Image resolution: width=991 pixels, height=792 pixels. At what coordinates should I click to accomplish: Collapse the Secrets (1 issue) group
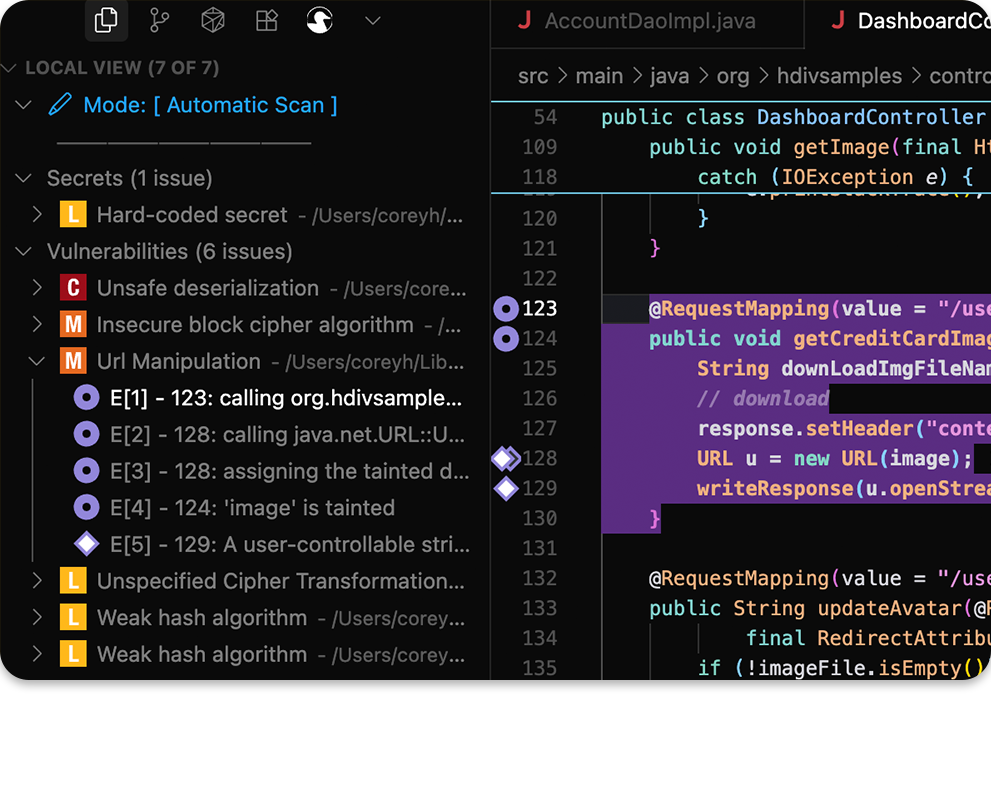click(x=23, y=178)
